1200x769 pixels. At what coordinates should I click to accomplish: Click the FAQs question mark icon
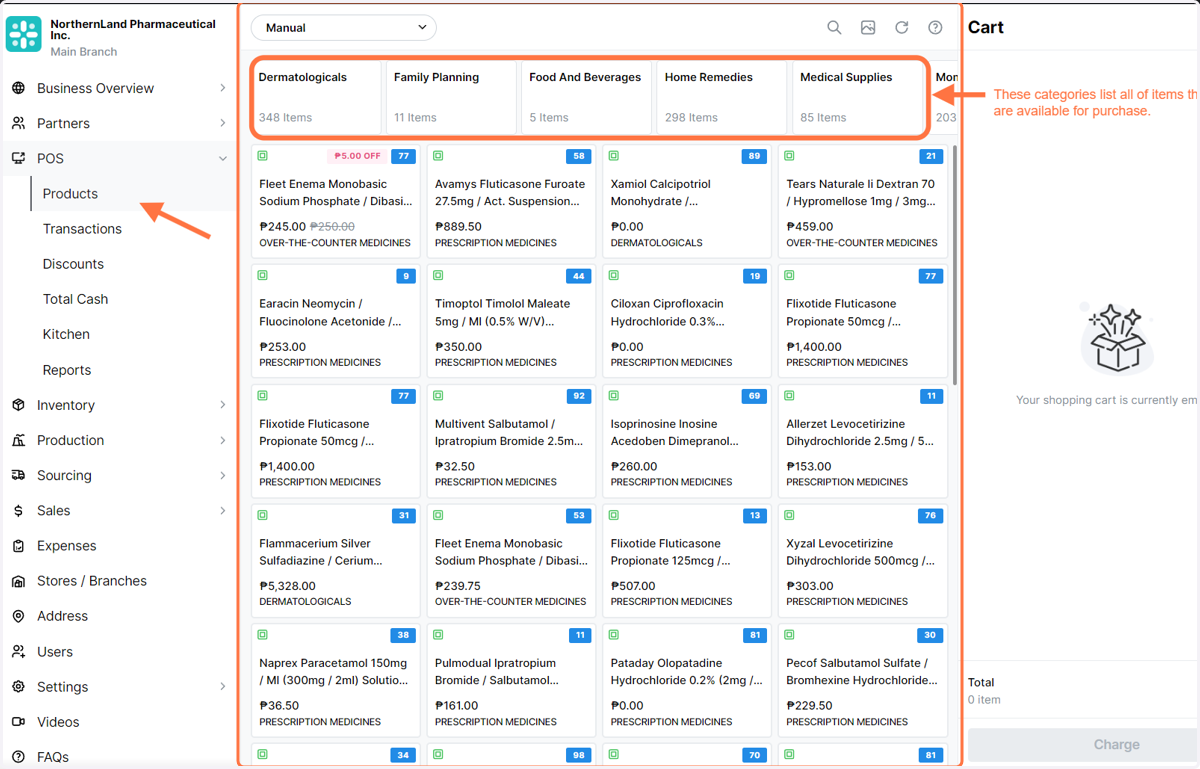pyautogui.click(x=18, y=757)
